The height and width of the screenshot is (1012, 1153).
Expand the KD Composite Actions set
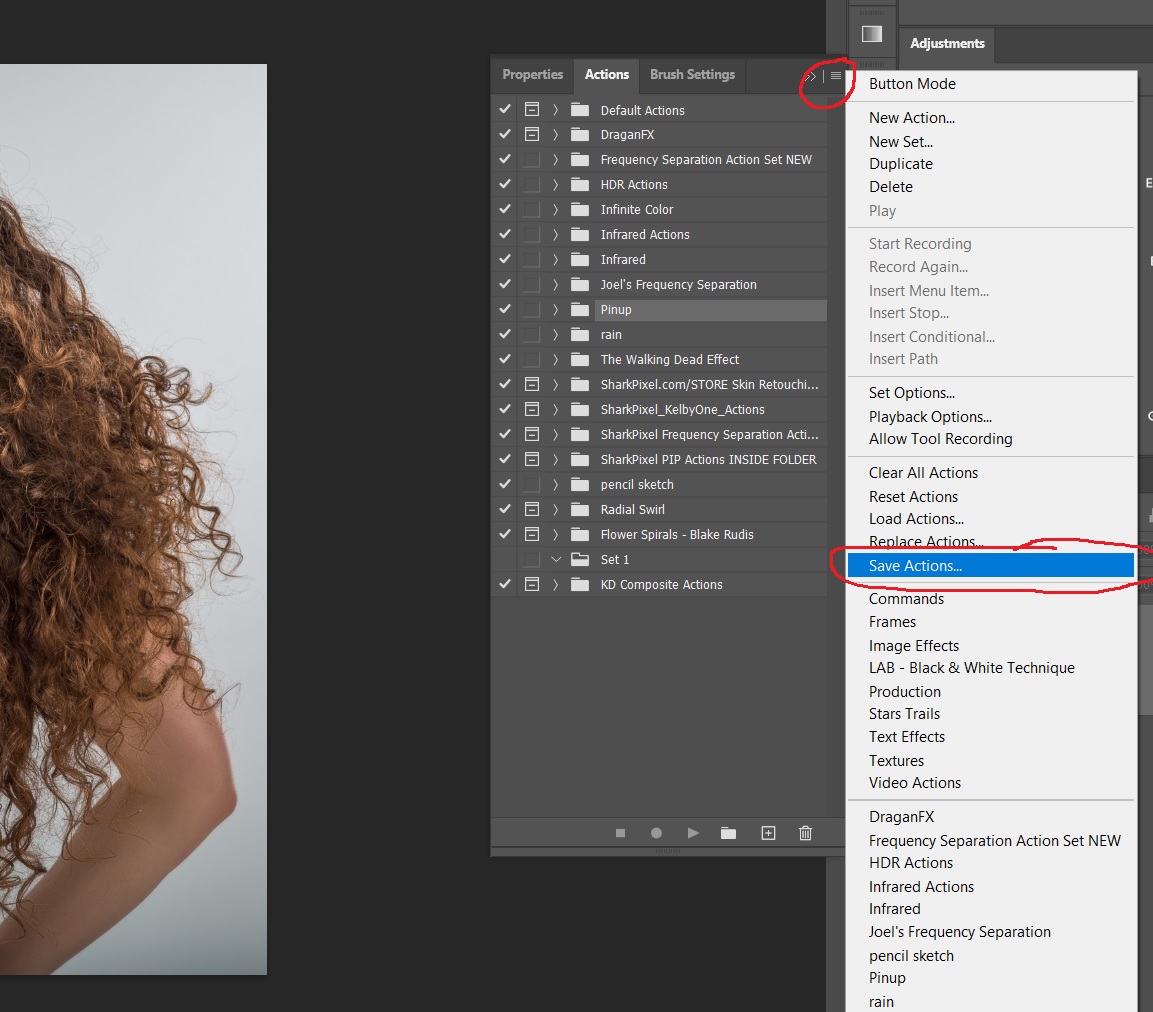click(x=556, y=585)
